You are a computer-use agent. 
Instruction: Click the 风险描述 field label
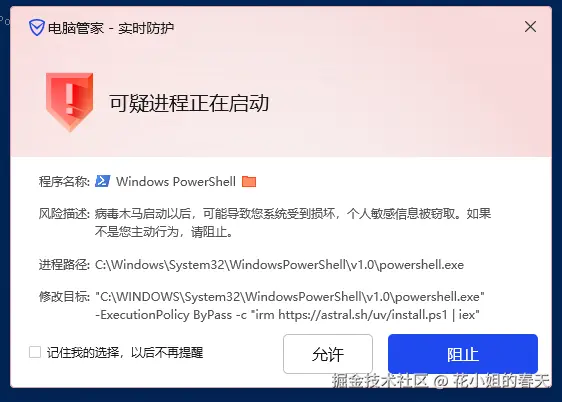(64, 214)
